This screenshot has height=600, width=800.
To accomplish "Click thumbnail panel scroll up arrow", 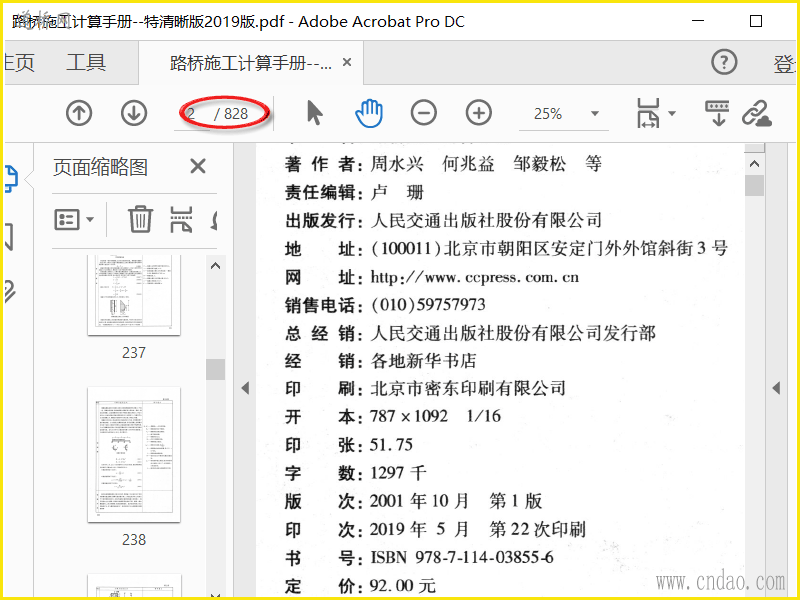I will pos(215,265).
